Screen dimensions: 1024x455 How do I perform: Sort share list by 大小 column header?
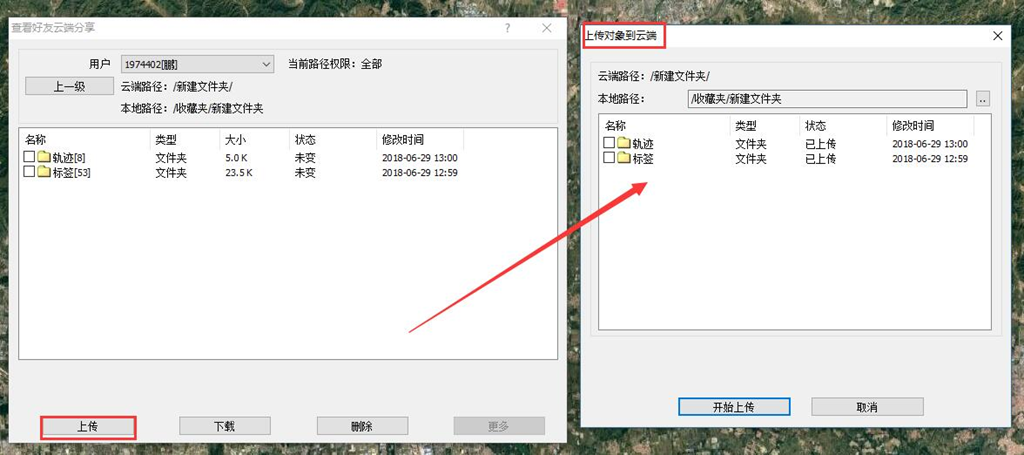click(x=236, y=139)
